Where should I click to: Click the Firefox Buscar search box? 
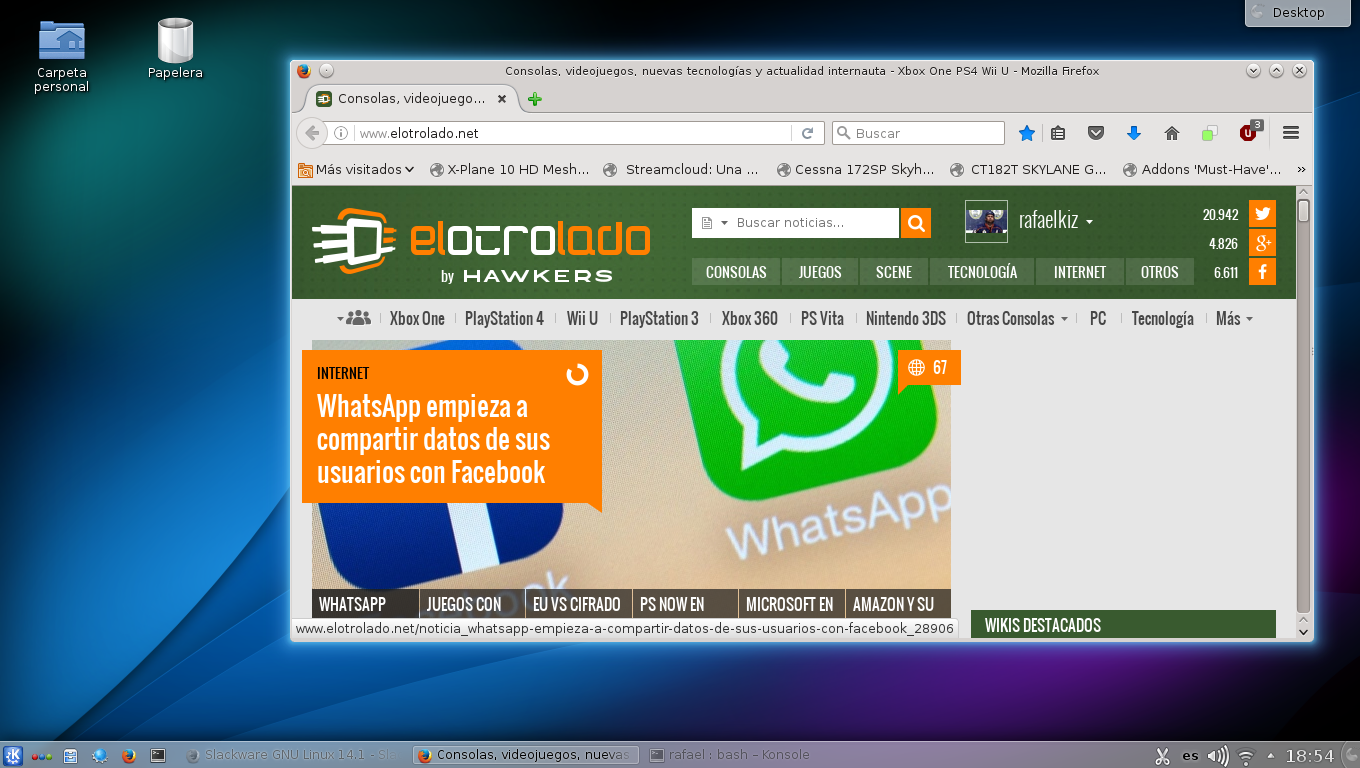(918, 133)
